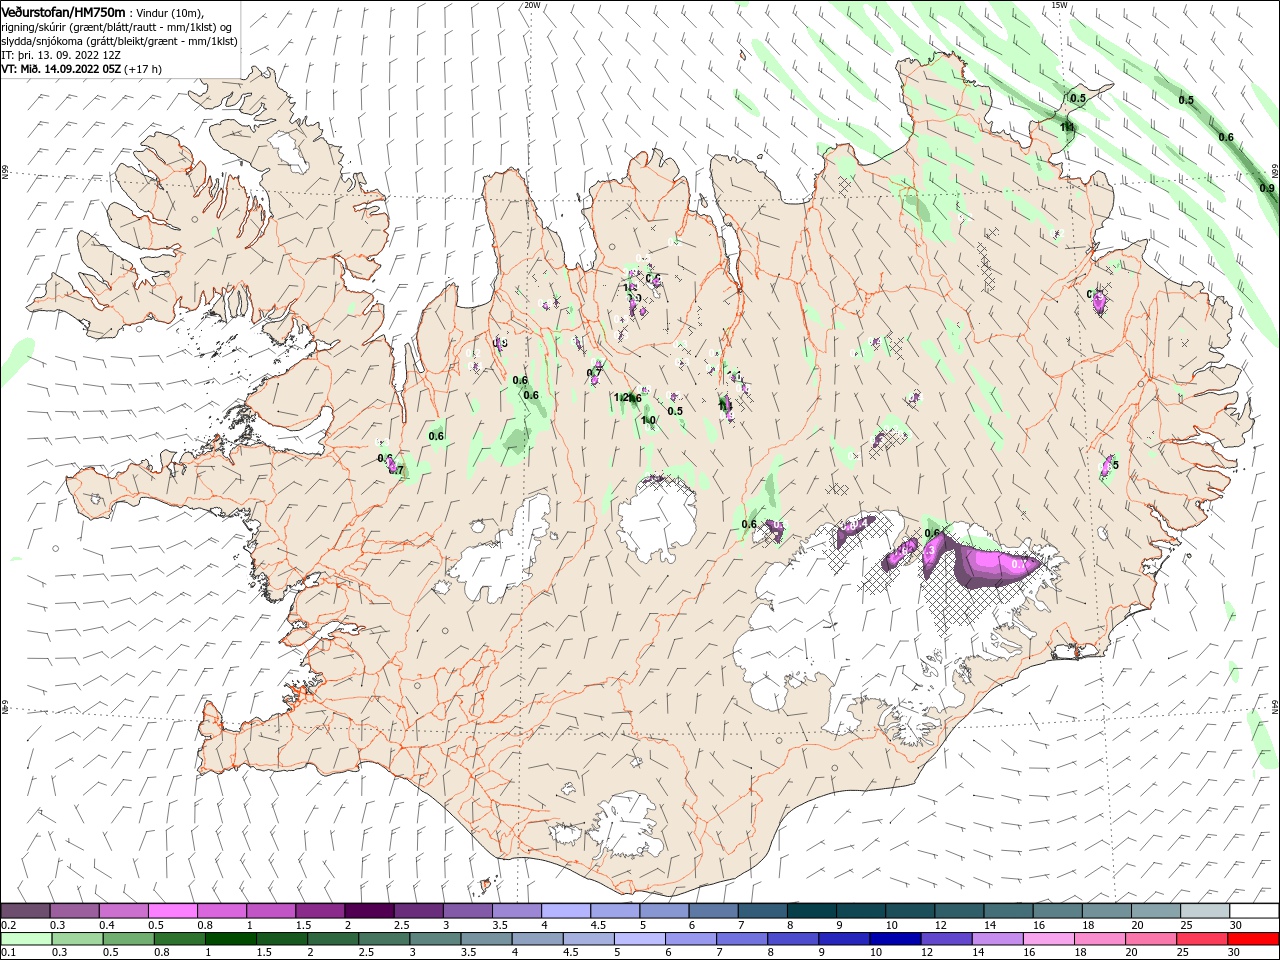
Task: Click the white 30 swatch on upper scale
Action: point(1255,911)
